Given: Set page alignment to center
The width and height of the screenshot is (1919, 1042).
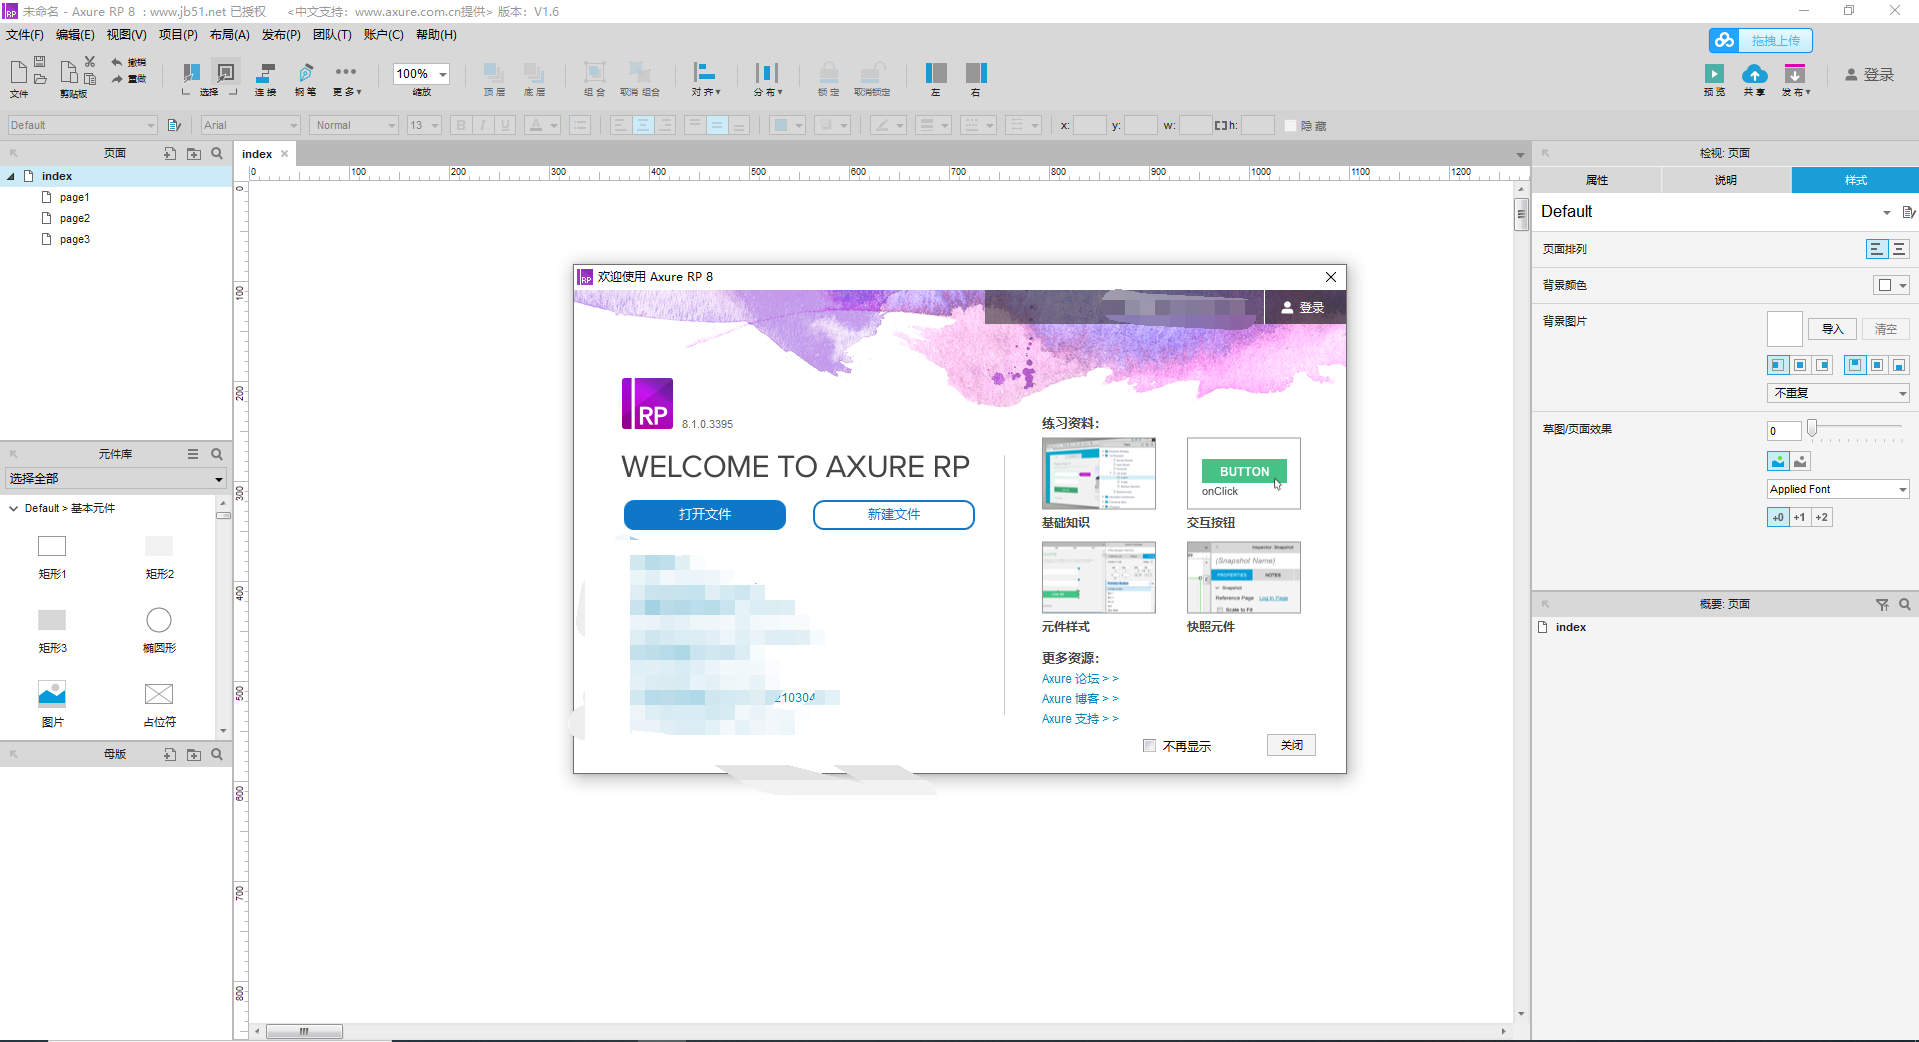Looking at the screenshot, I should (x=1899, y=249).
